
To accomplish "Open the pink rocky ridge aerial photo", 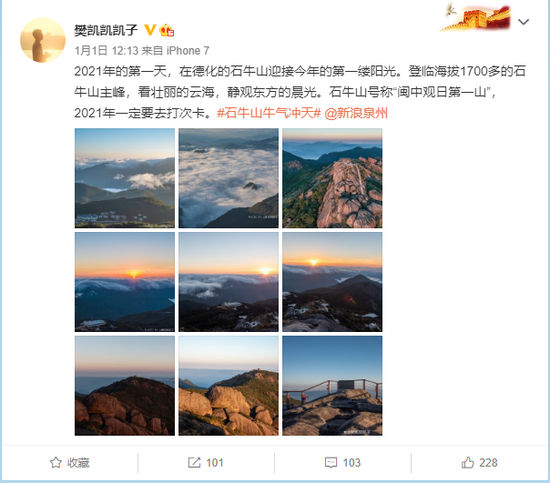I will 332,178.
